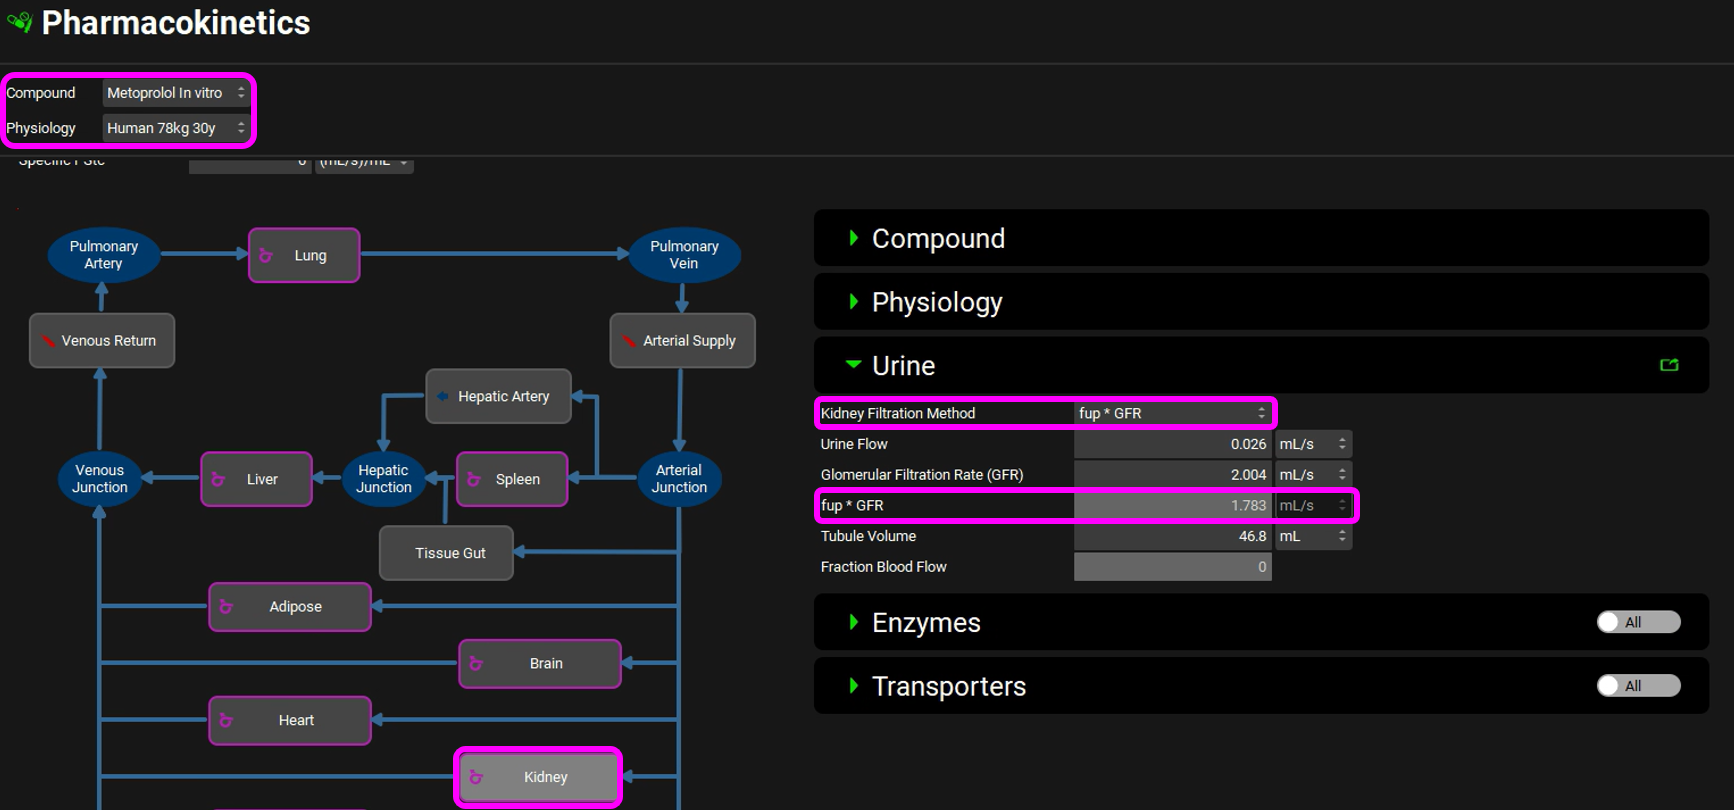Select the Tissue Gut node
This screenshot has width=1734, height=810.
[x=447, y=553]
